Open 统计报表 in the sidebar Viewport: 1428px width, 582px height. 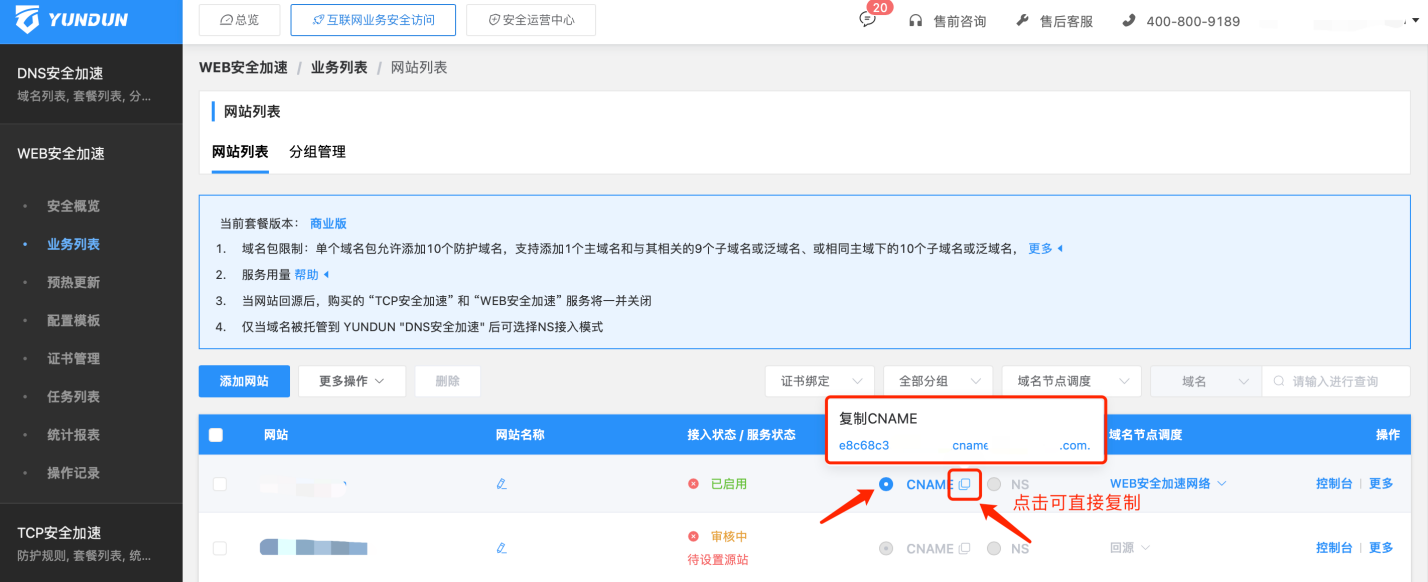[73, 434]
